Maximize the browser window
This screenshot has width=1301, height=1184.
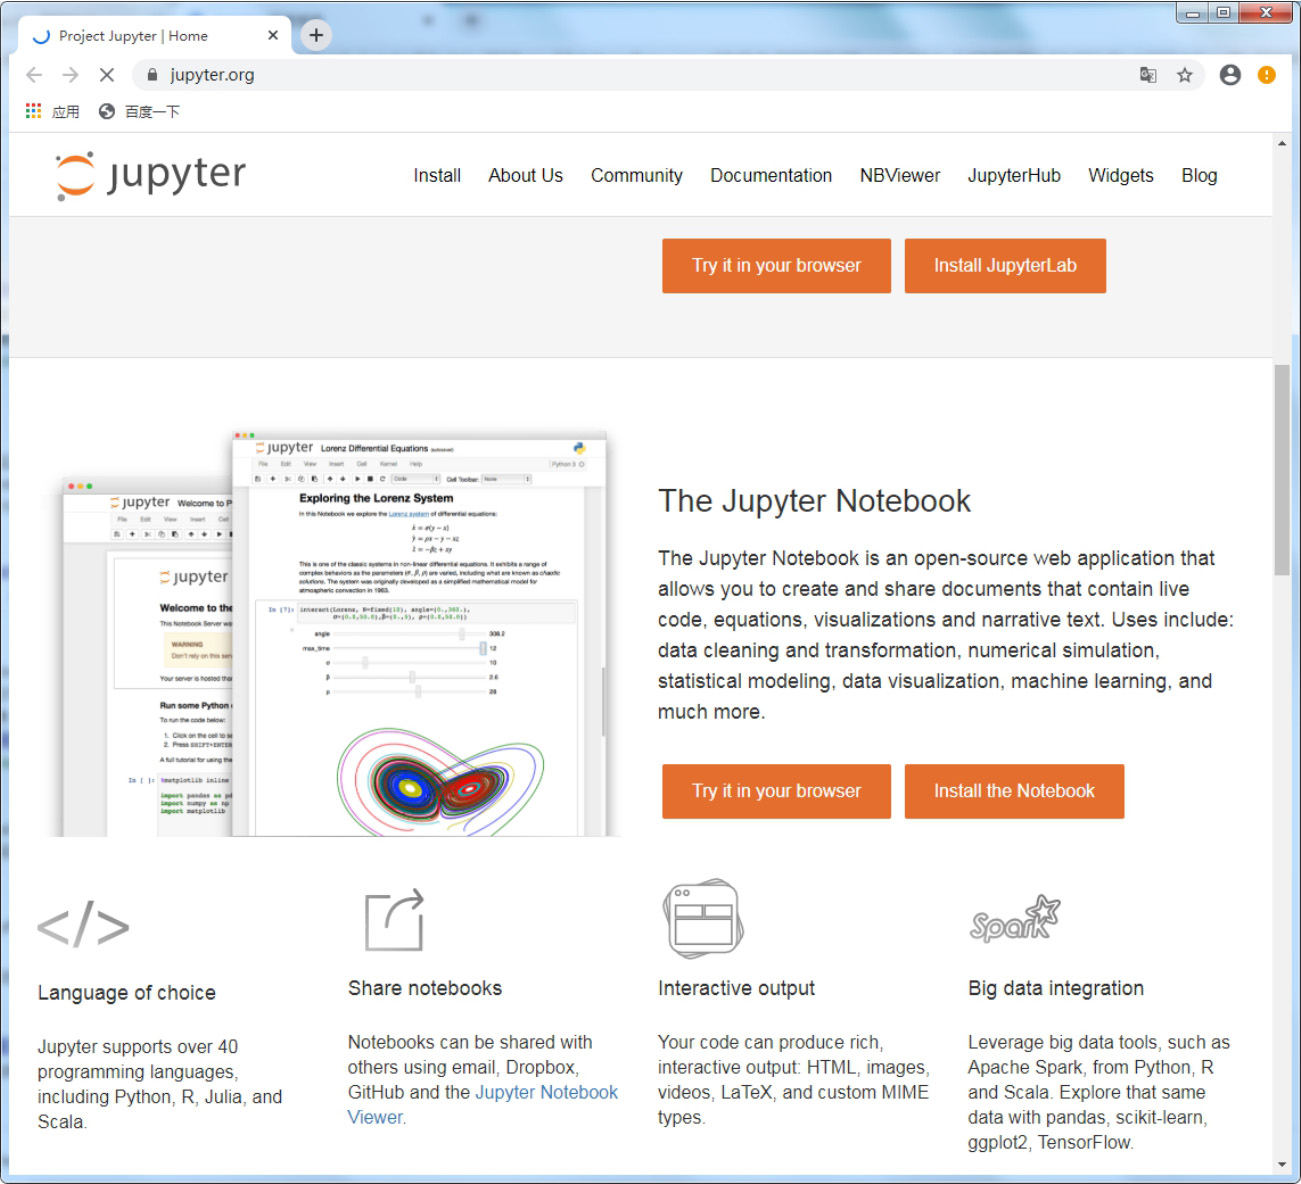1223,13
